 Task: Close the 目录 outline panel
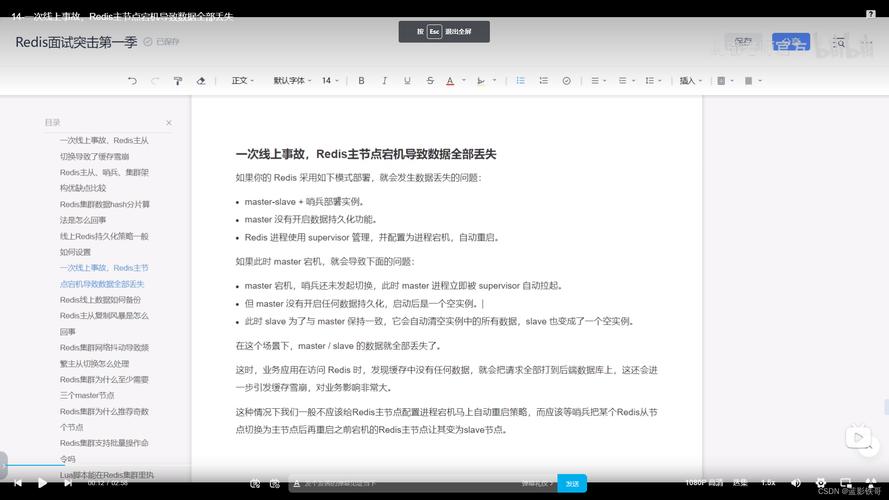pos(169,122)
